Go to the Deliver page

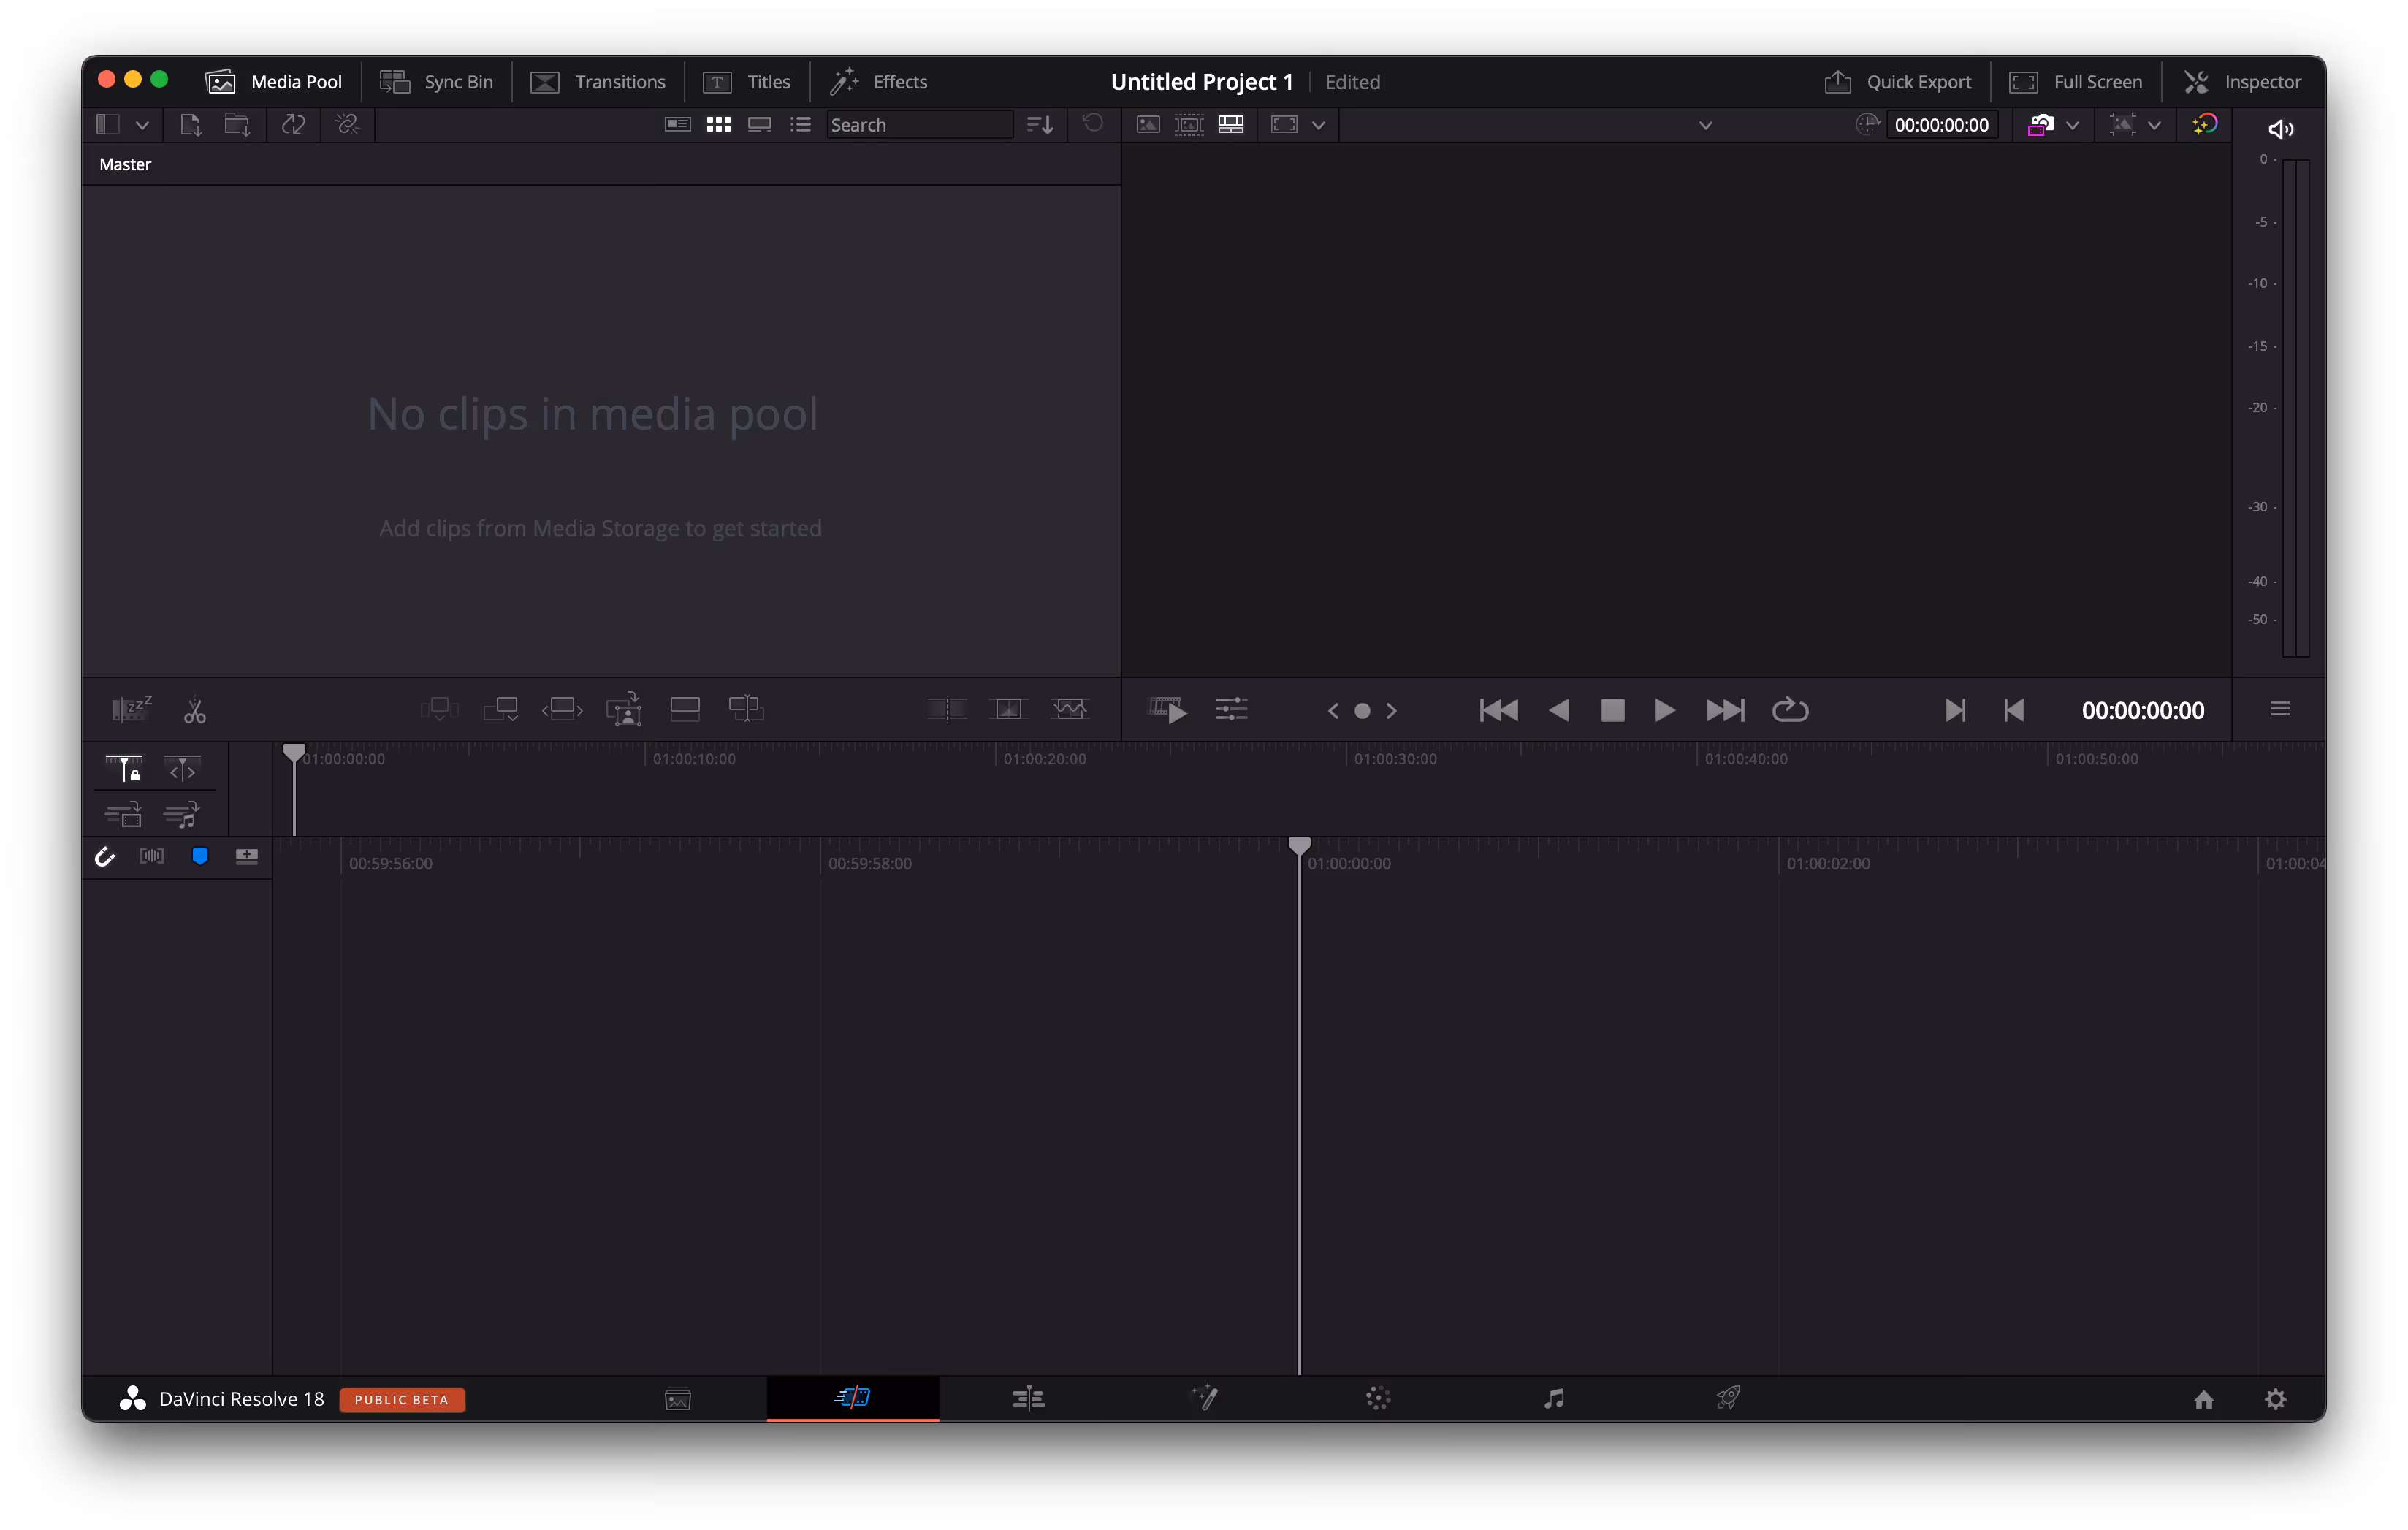1728,1399
